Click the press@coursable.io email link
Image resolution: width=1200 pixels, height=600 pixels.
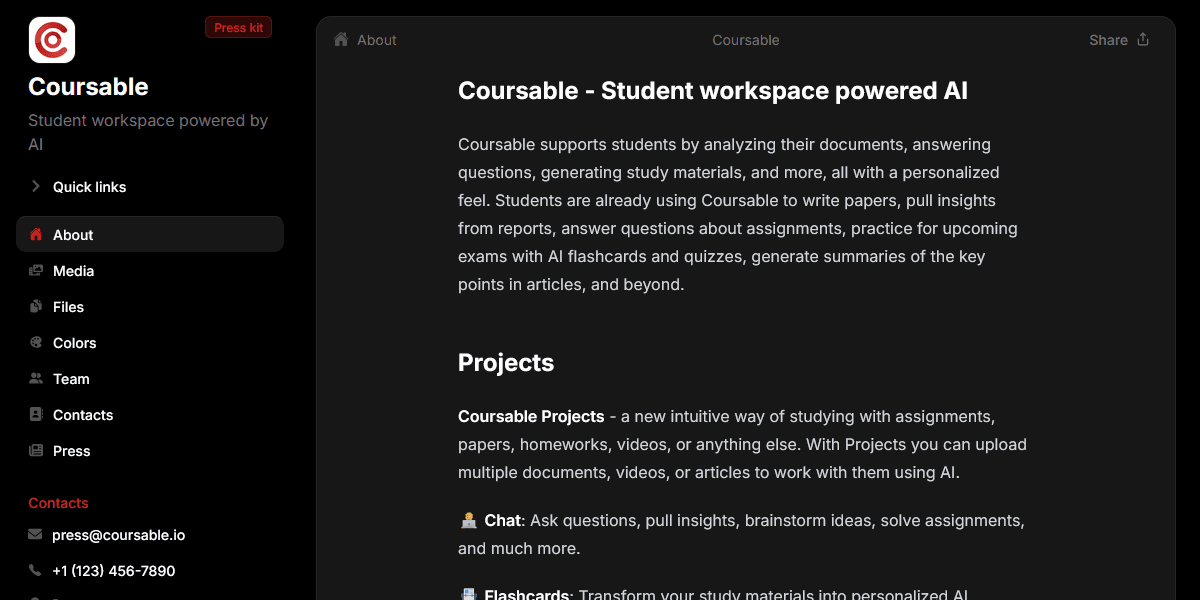pos(118,535)
